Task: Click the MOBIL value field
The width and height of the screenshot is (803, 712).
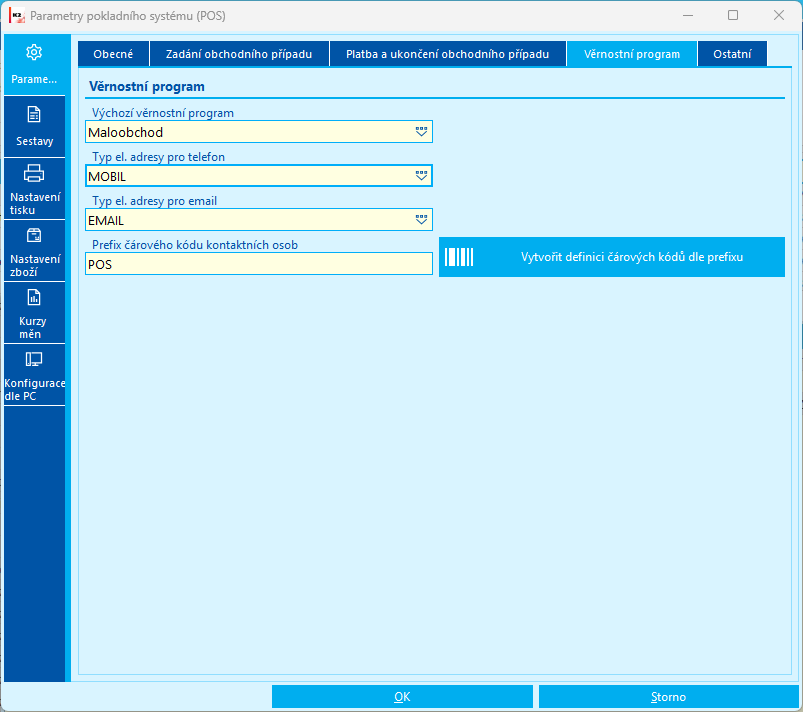Action: [259, 176]
